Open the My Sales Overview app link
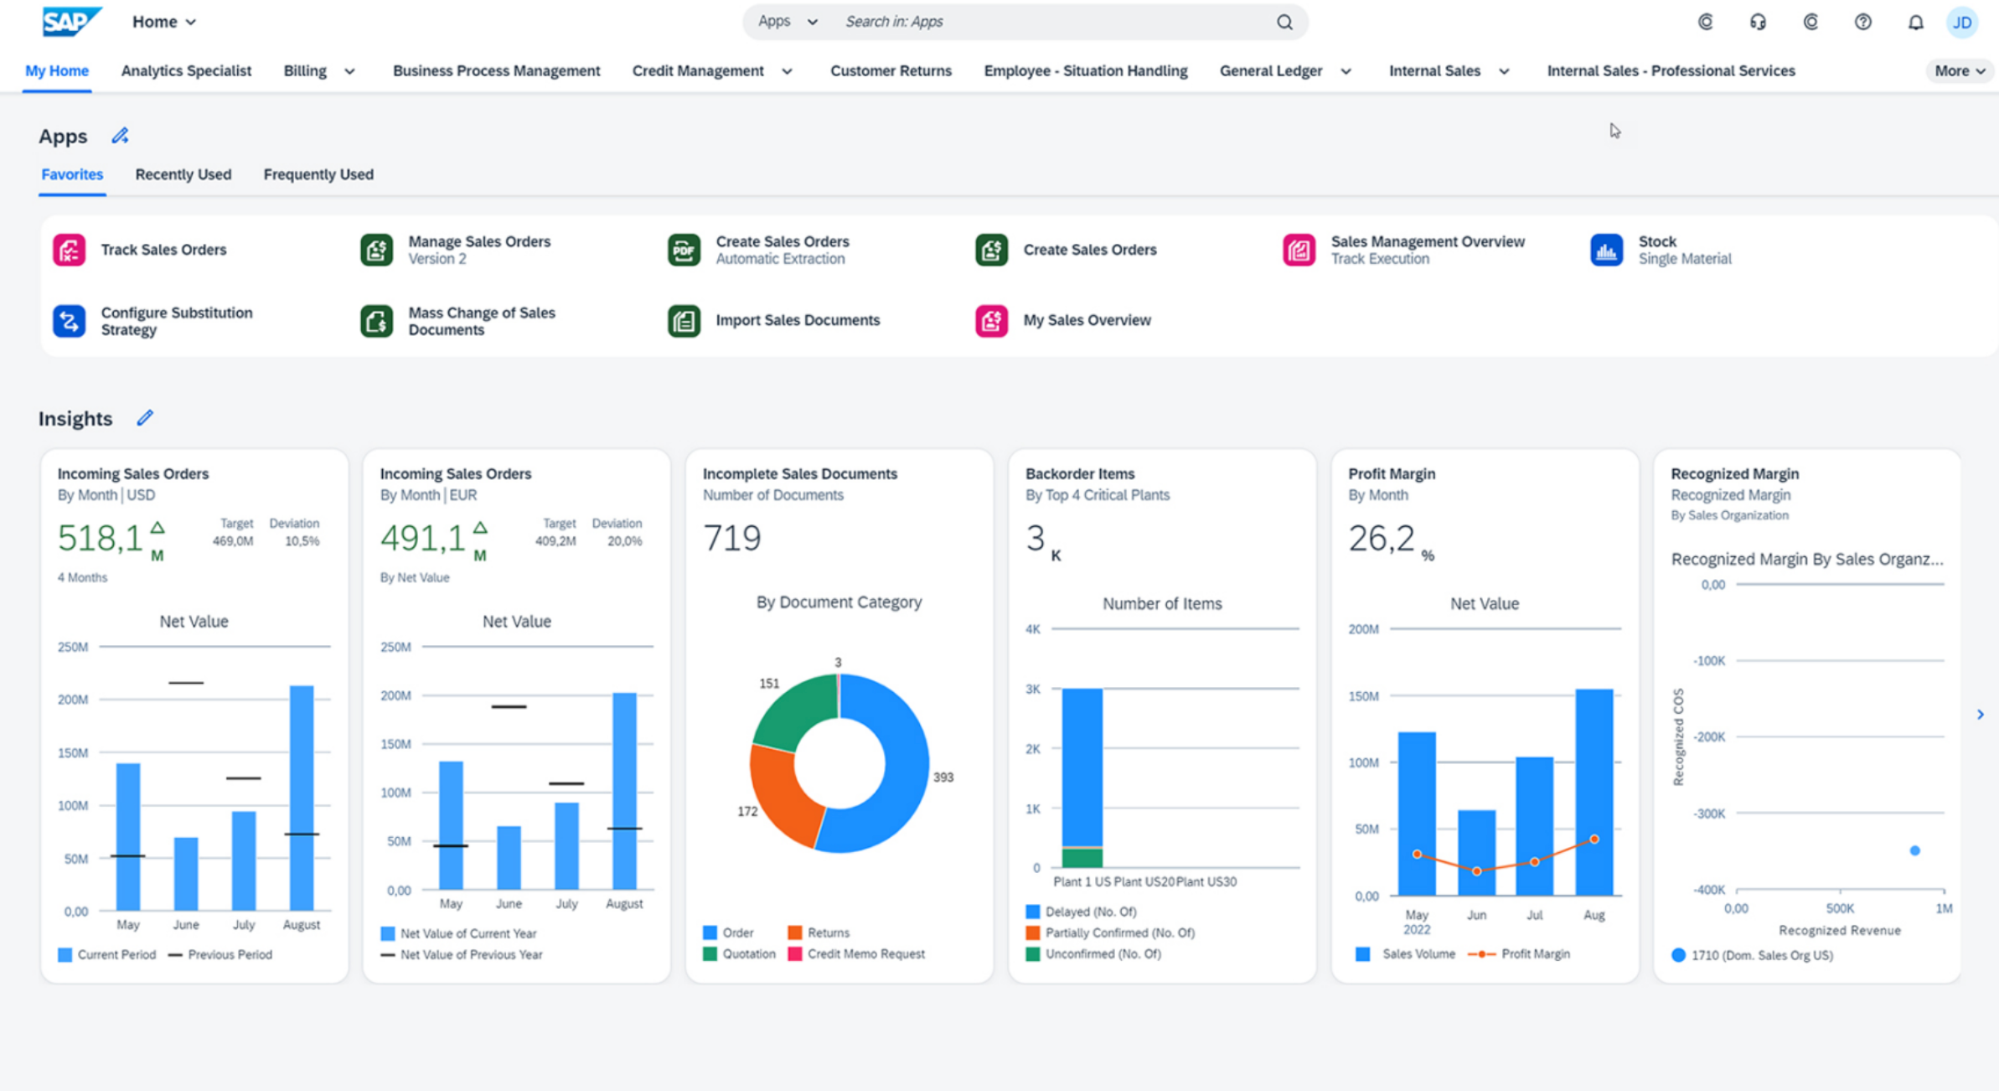Viewport: 1999px width, 1091px height. click(1086, 320)
